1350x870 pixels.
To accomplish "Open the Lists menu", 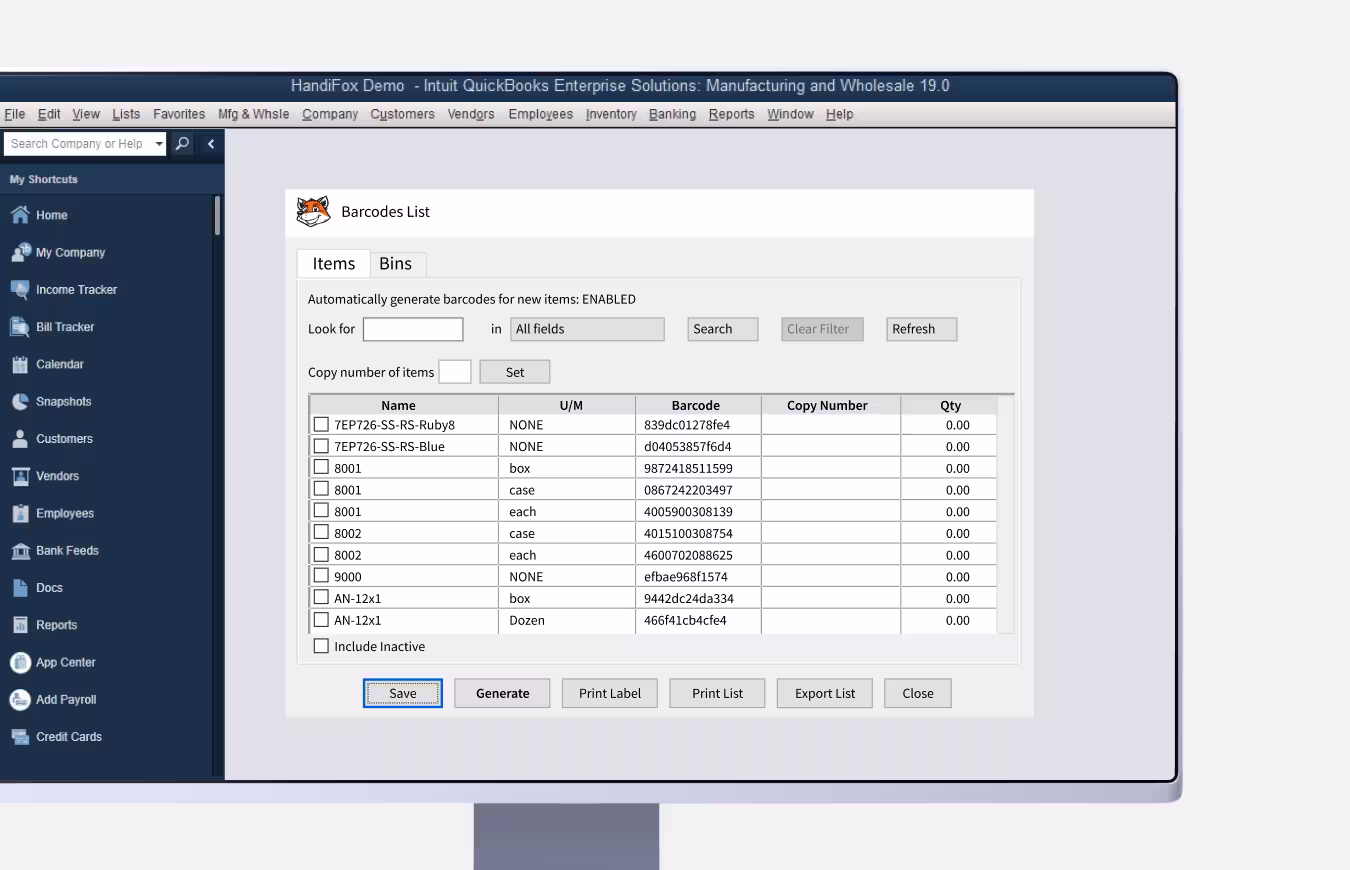I will tap(126, 114).
